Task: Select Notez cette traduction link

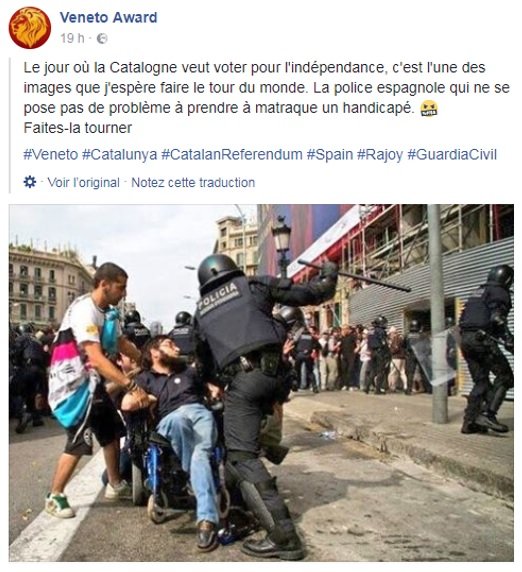Action: click(x=193, y=182)
